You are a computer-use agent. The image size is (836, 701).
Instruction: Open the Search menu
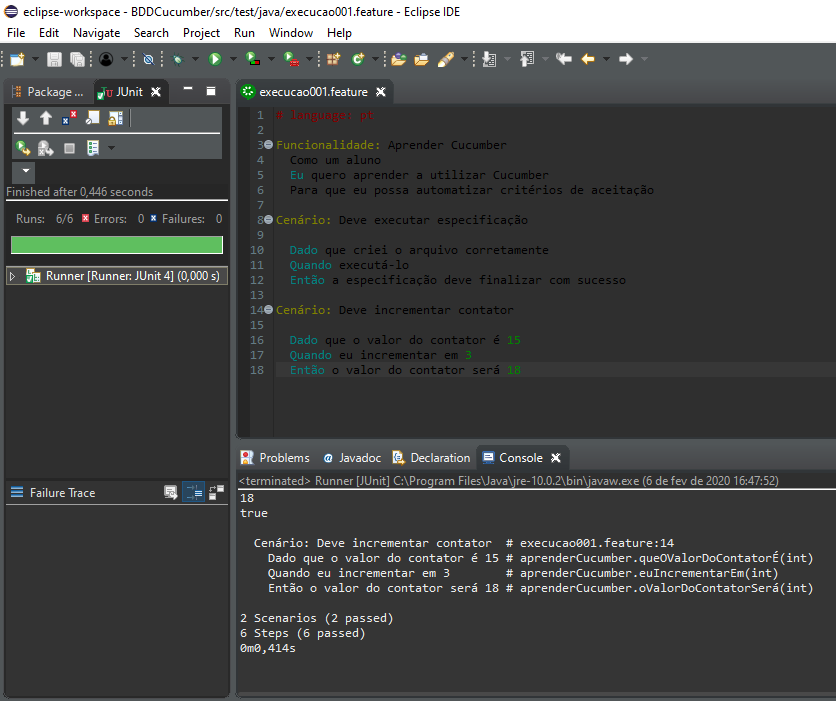click(x=151, y=33)
